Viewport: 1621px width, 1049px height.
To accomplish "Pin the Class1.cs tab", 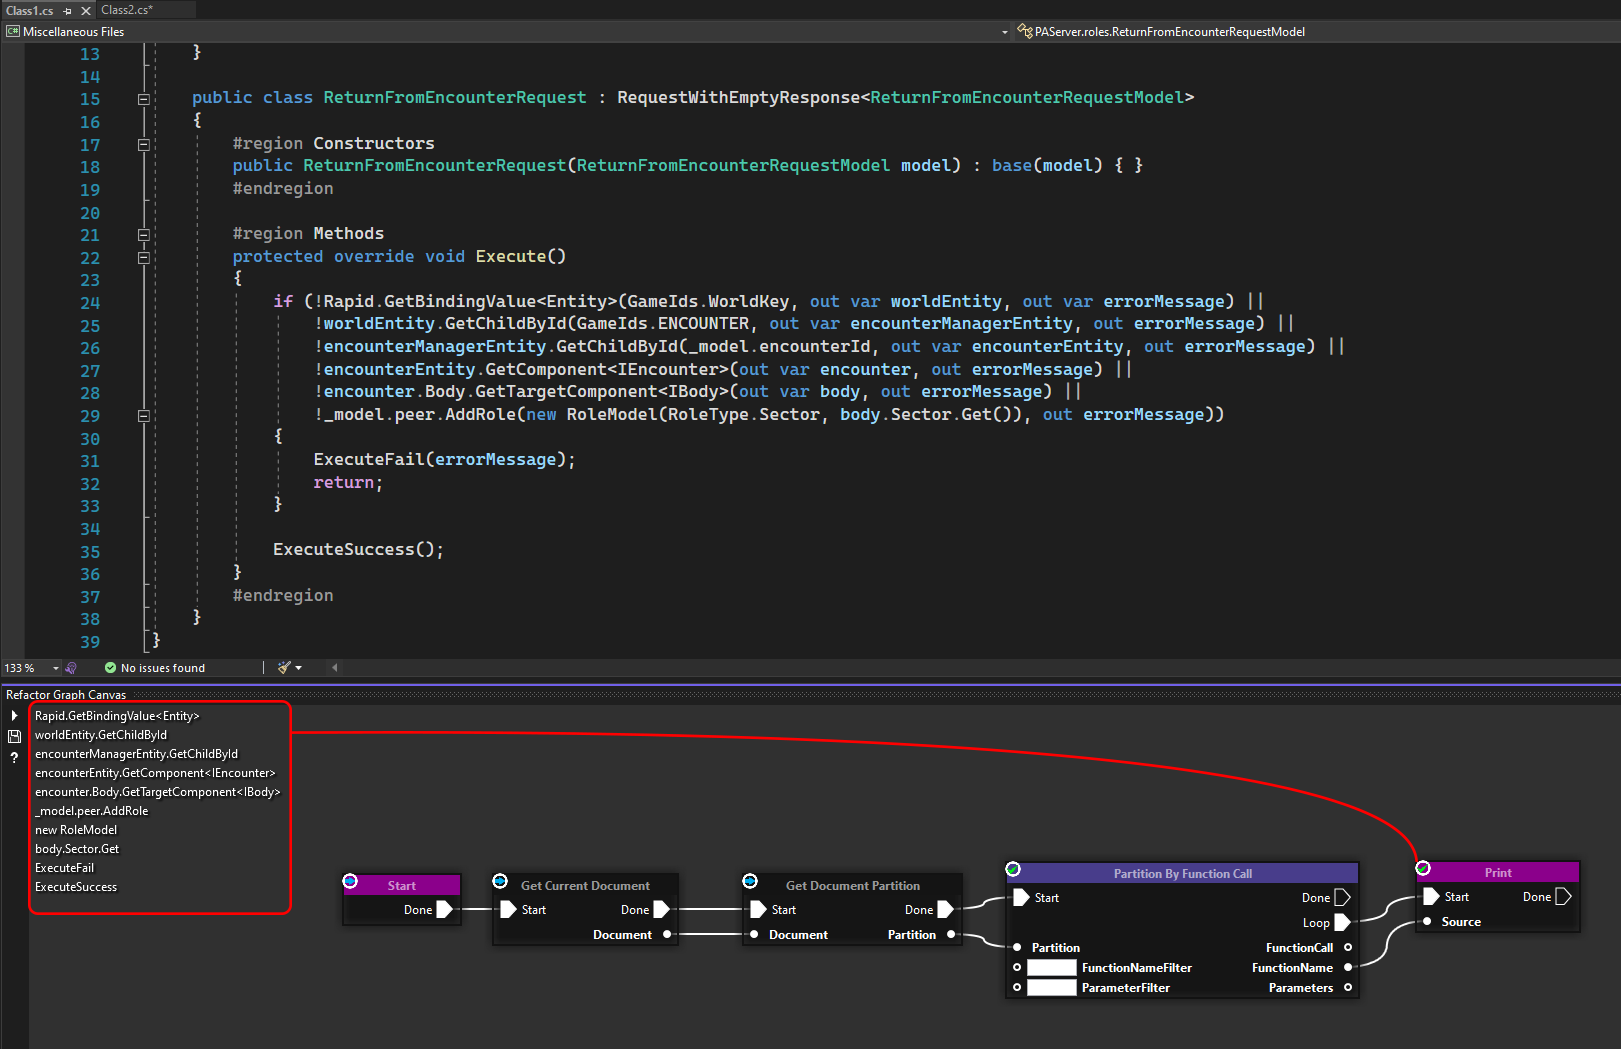I will [x=68, y=11].
